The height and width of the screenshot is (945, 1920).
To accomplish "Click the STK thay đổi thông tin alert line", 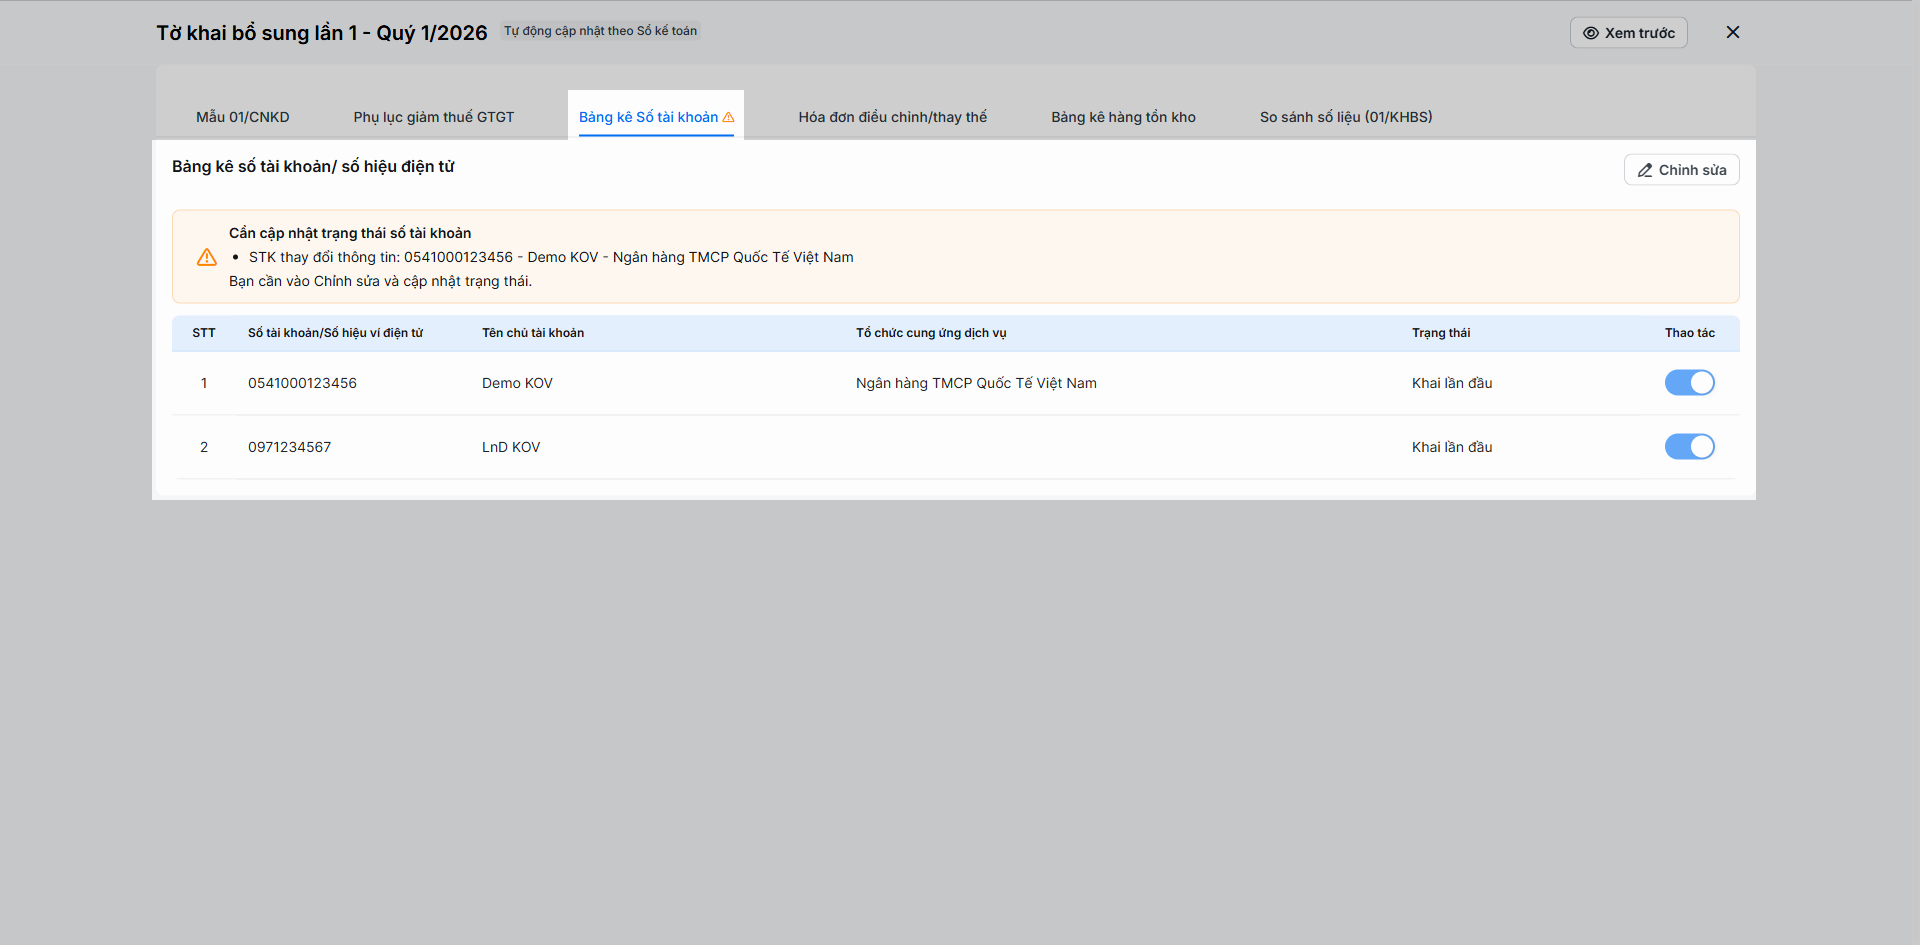I will pos(551,257).
